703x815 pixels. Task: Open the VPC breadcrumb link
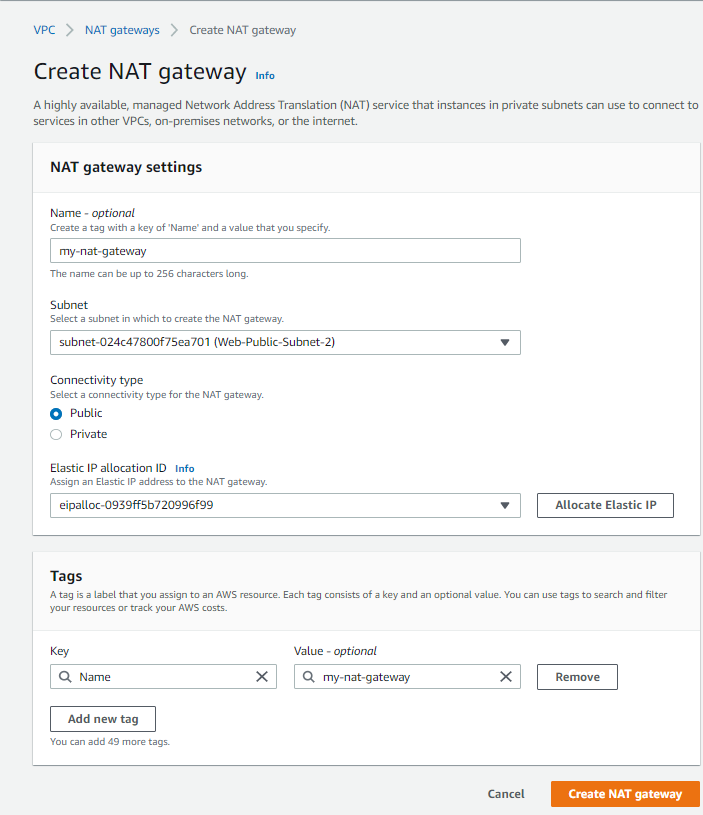[x=44, y=30]
